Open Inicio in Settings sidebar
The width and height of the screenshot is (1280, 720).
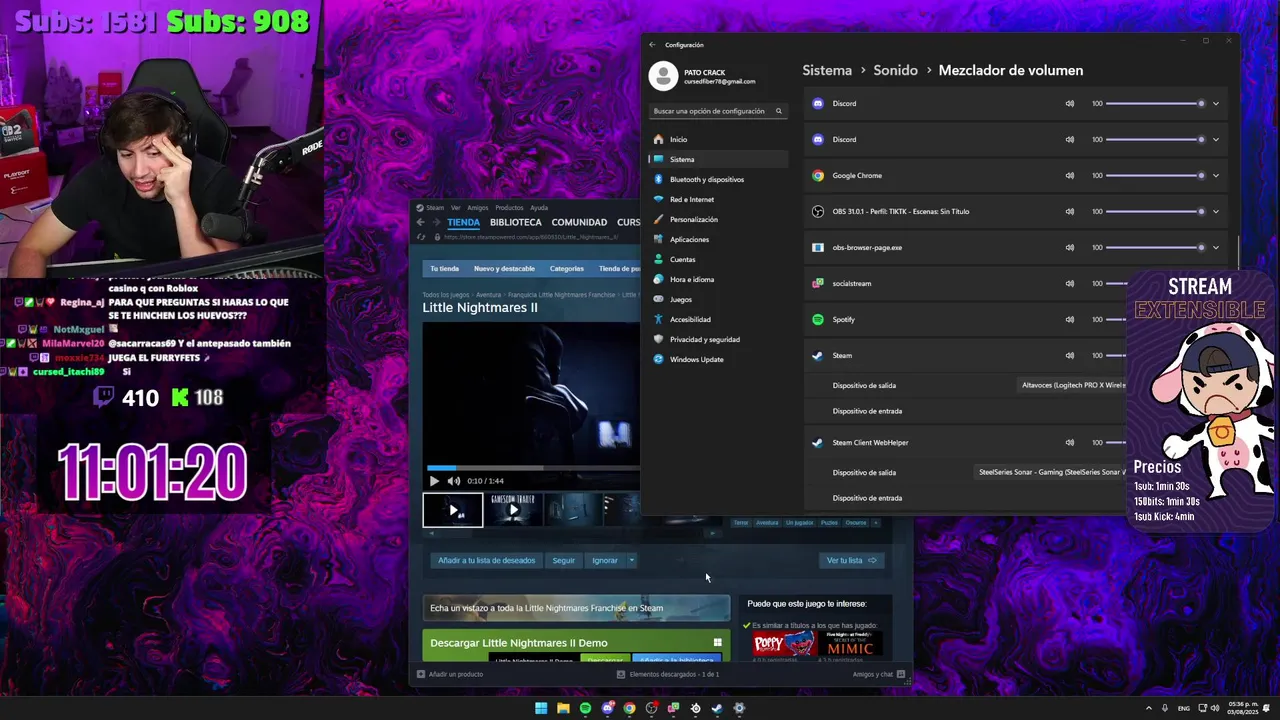(718, 139)
